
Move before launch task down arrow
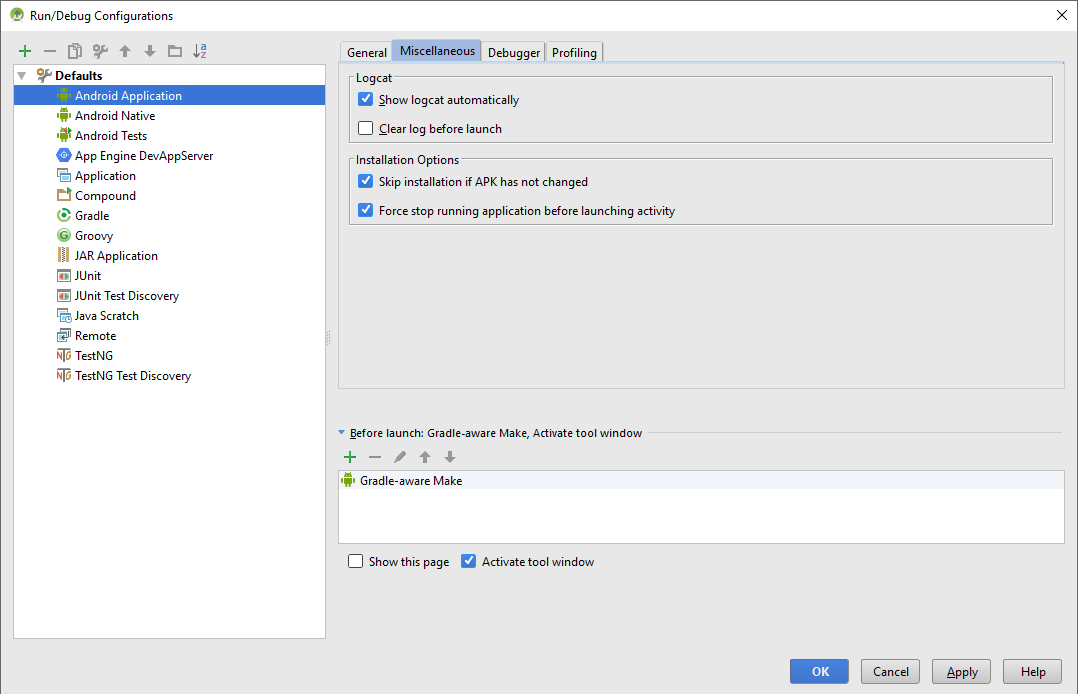click(450, 457)
